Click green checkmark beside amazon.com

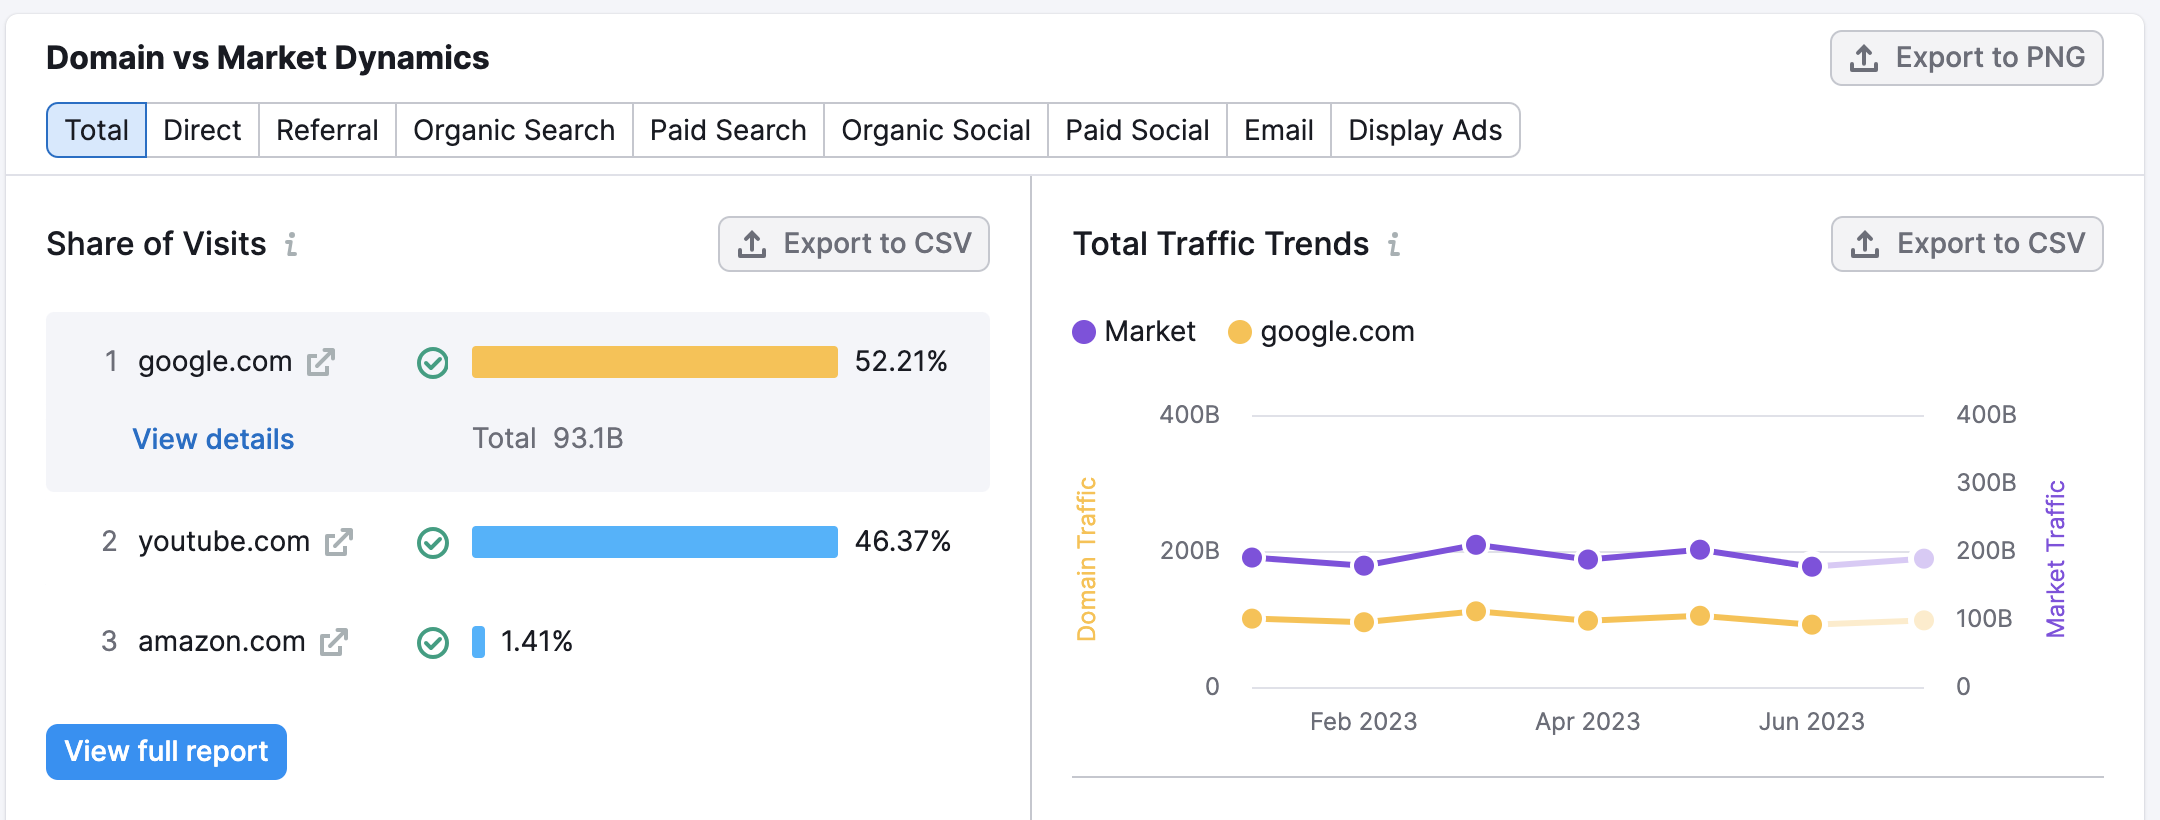point(433,642)
